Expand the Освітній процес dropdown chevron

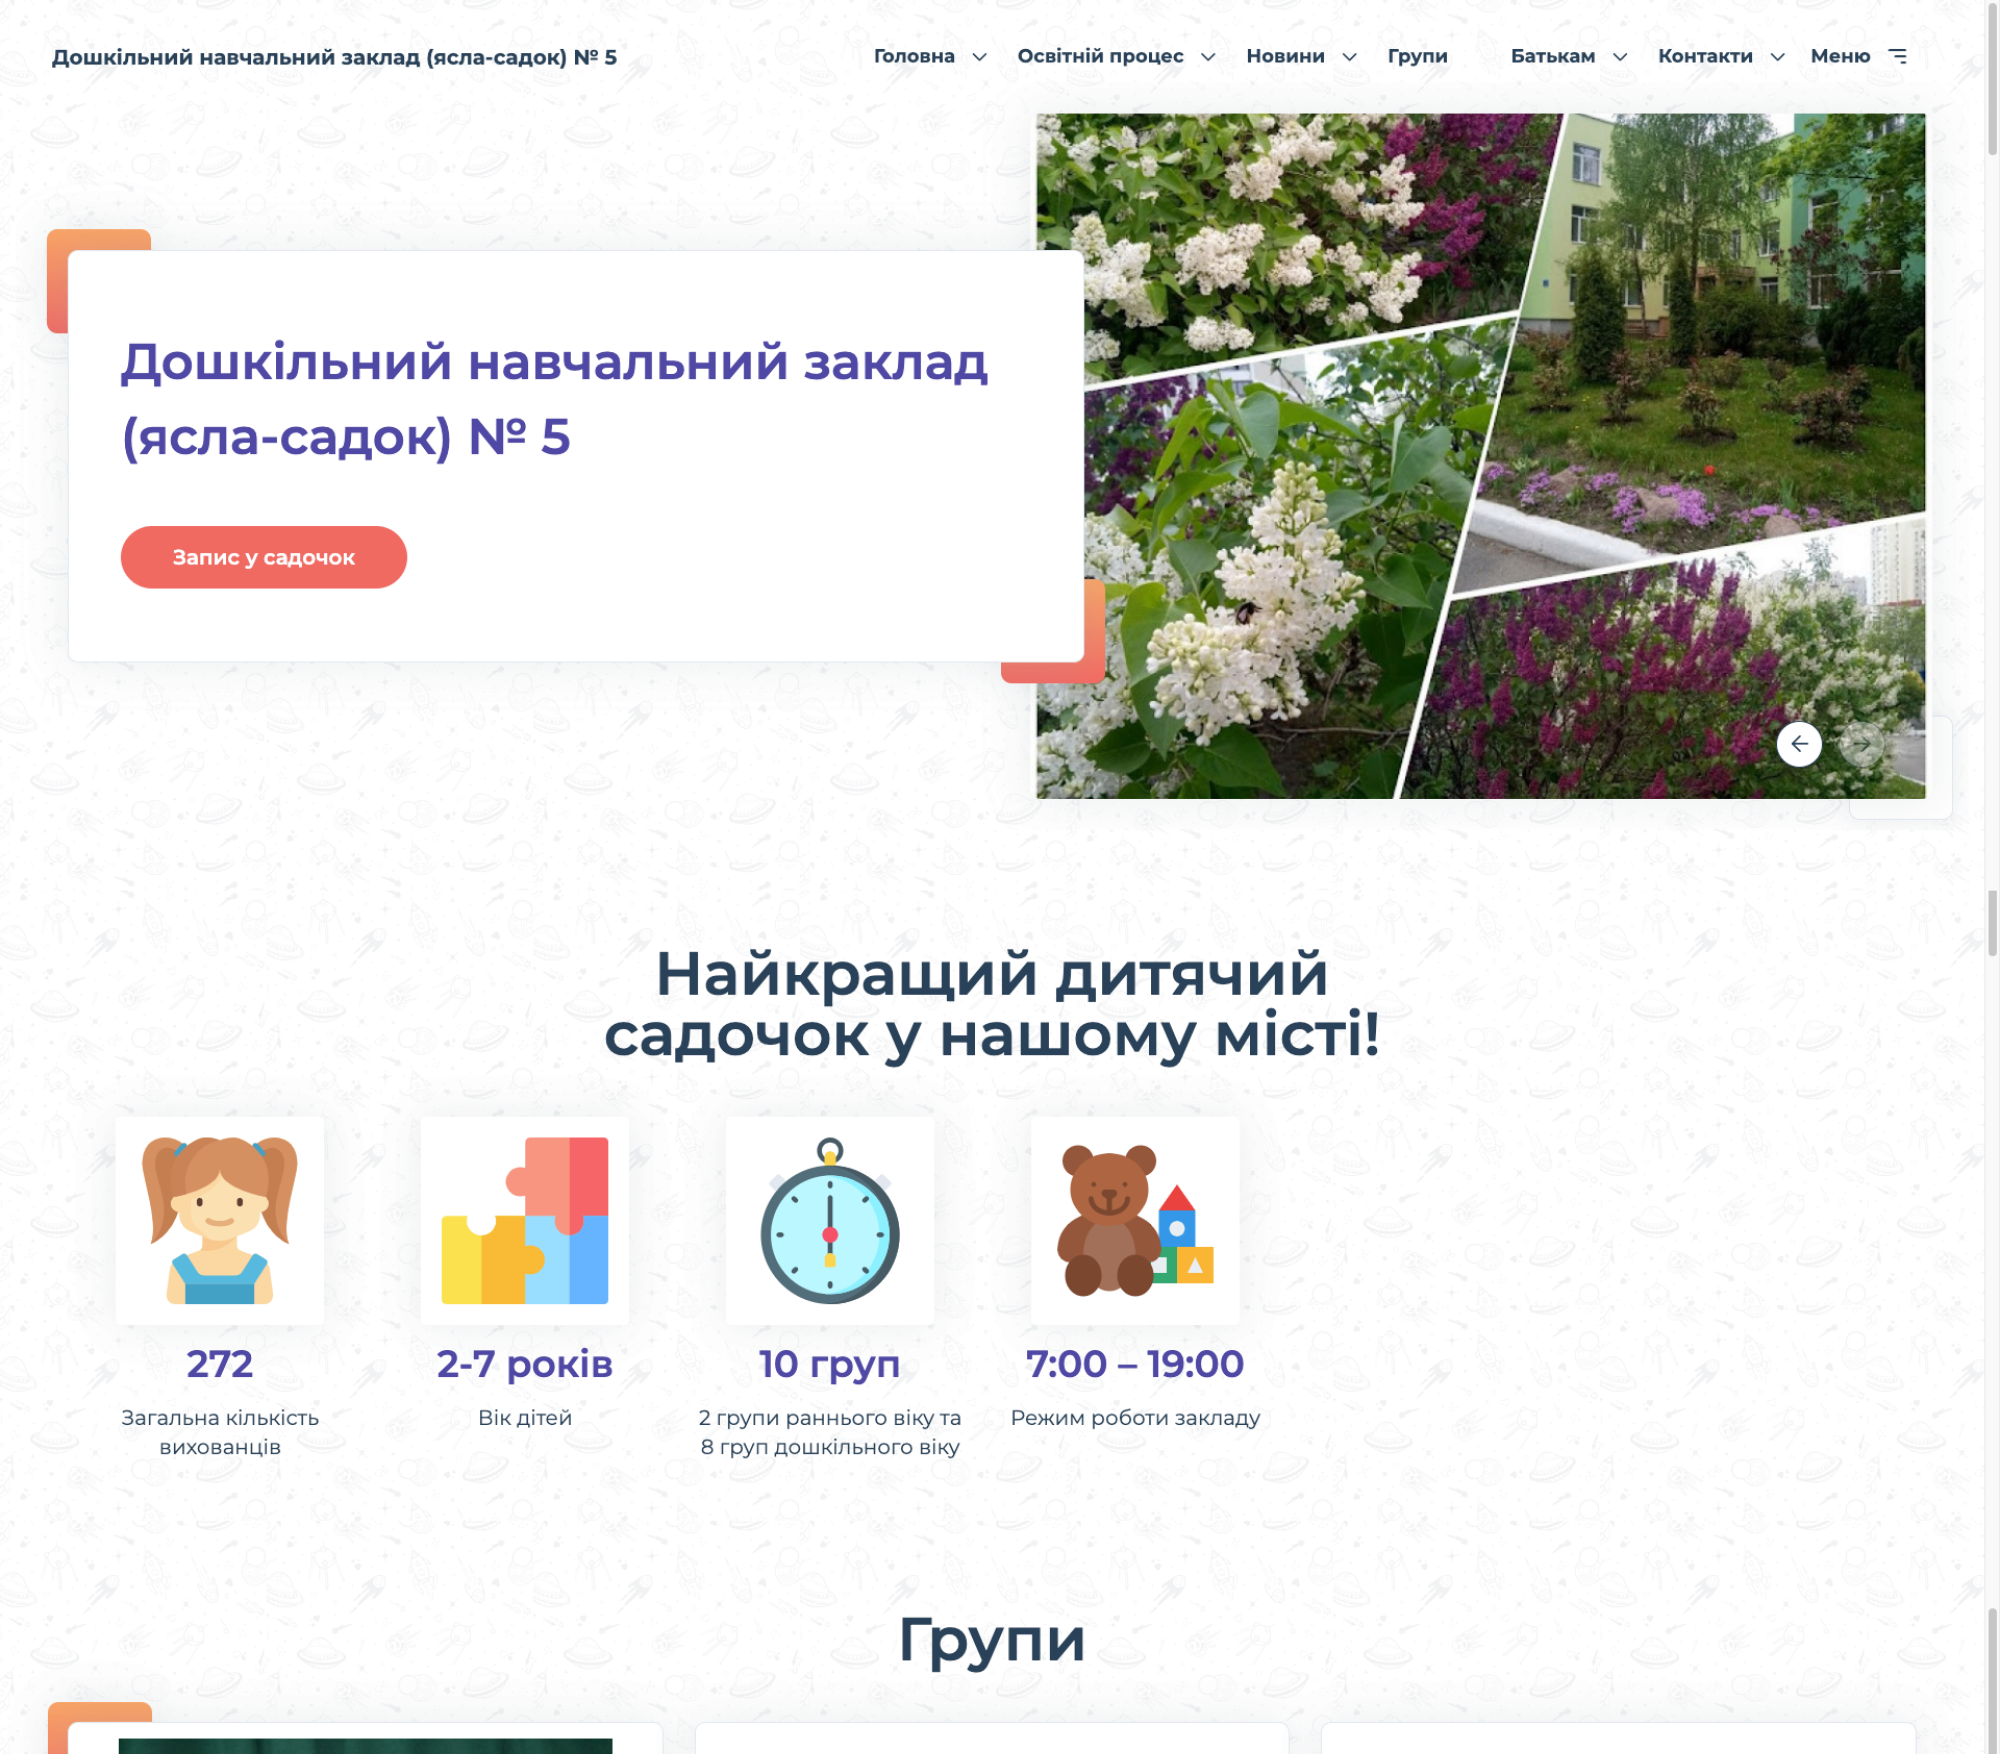point(1208,57)
